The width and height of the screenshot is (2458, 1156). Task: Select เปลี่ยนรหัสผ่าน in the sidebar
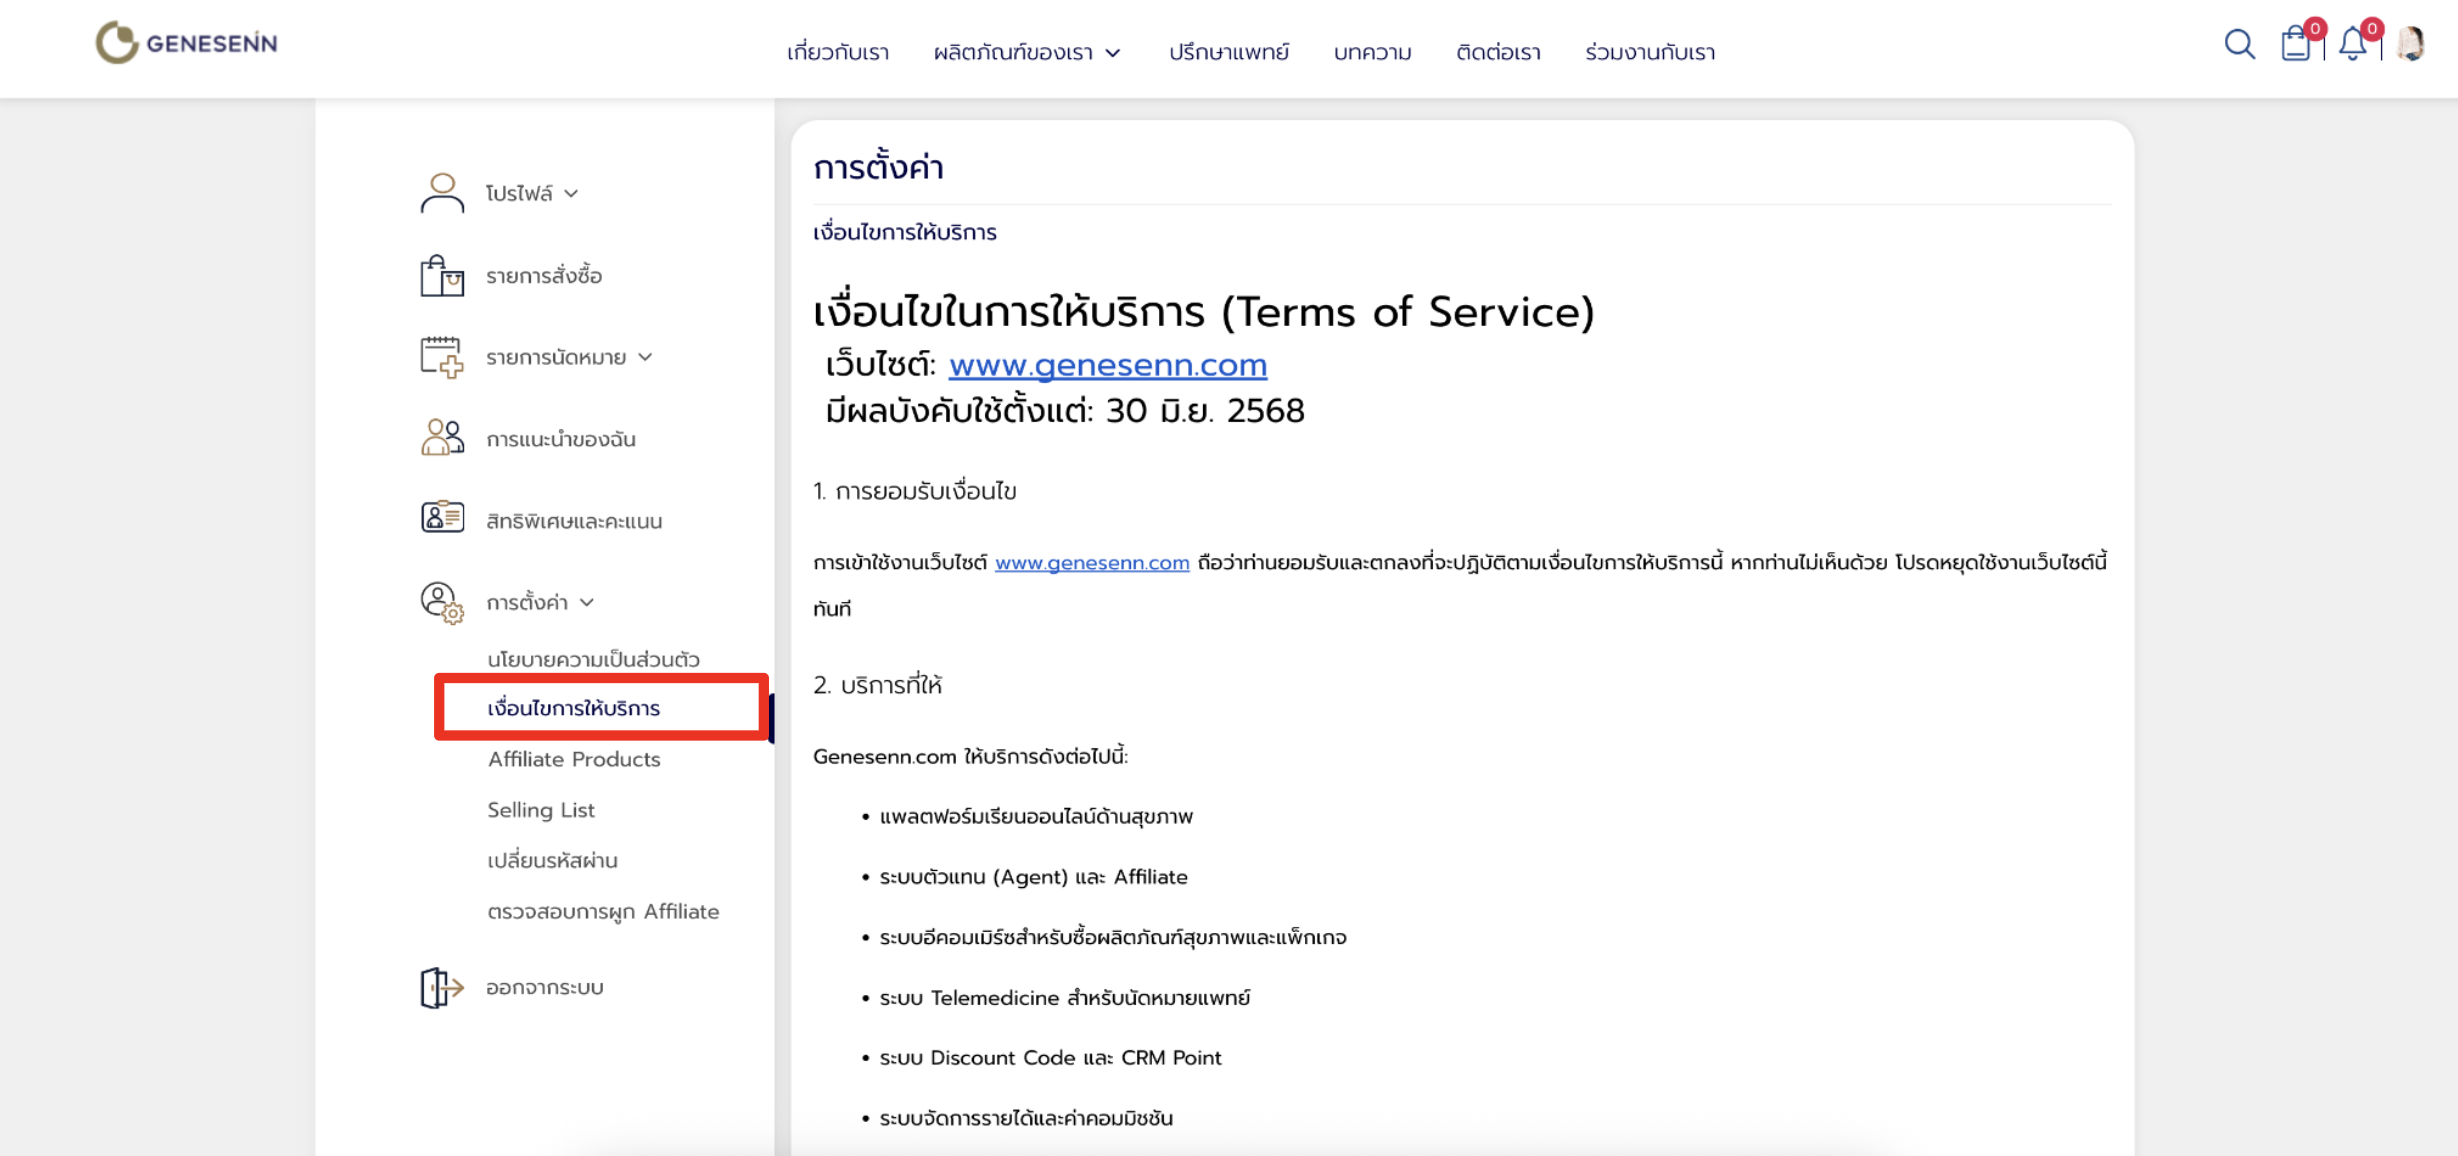click(x=552, y=860)
